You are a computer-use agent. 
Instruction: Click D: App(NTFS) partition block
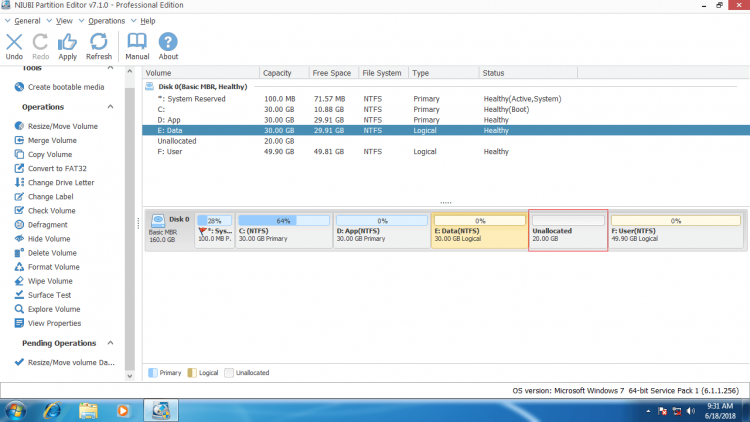click(382, 230)
